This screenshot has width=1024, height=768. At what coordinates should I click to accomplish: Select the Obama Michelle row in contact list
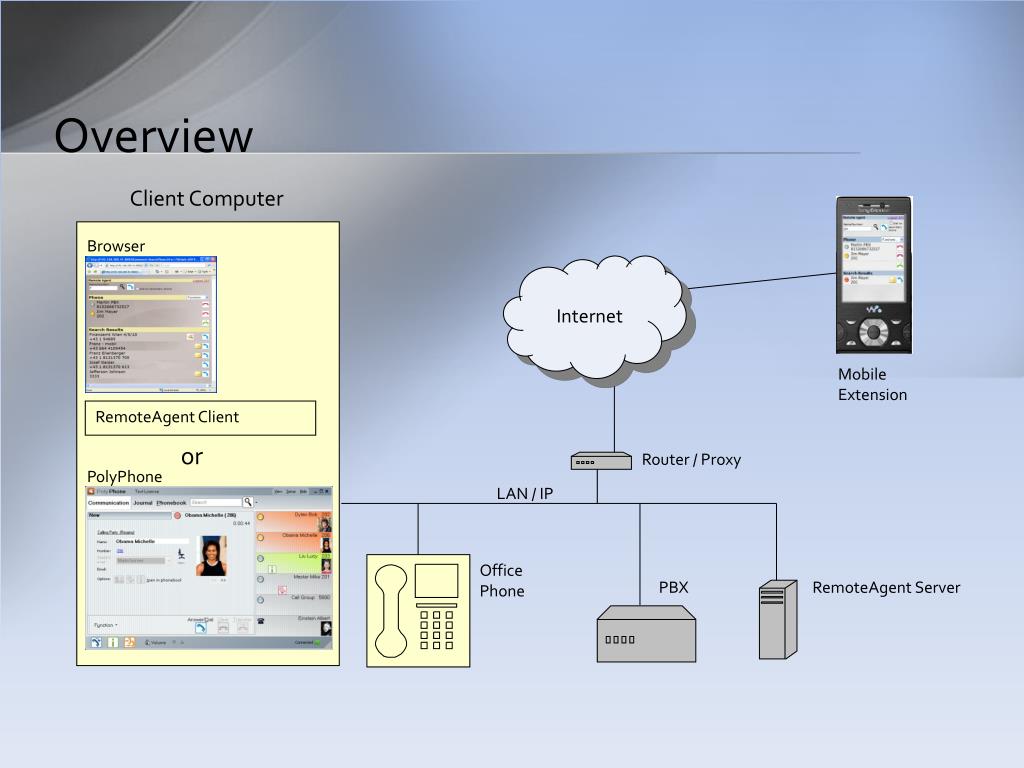click(x=294, y=542)
